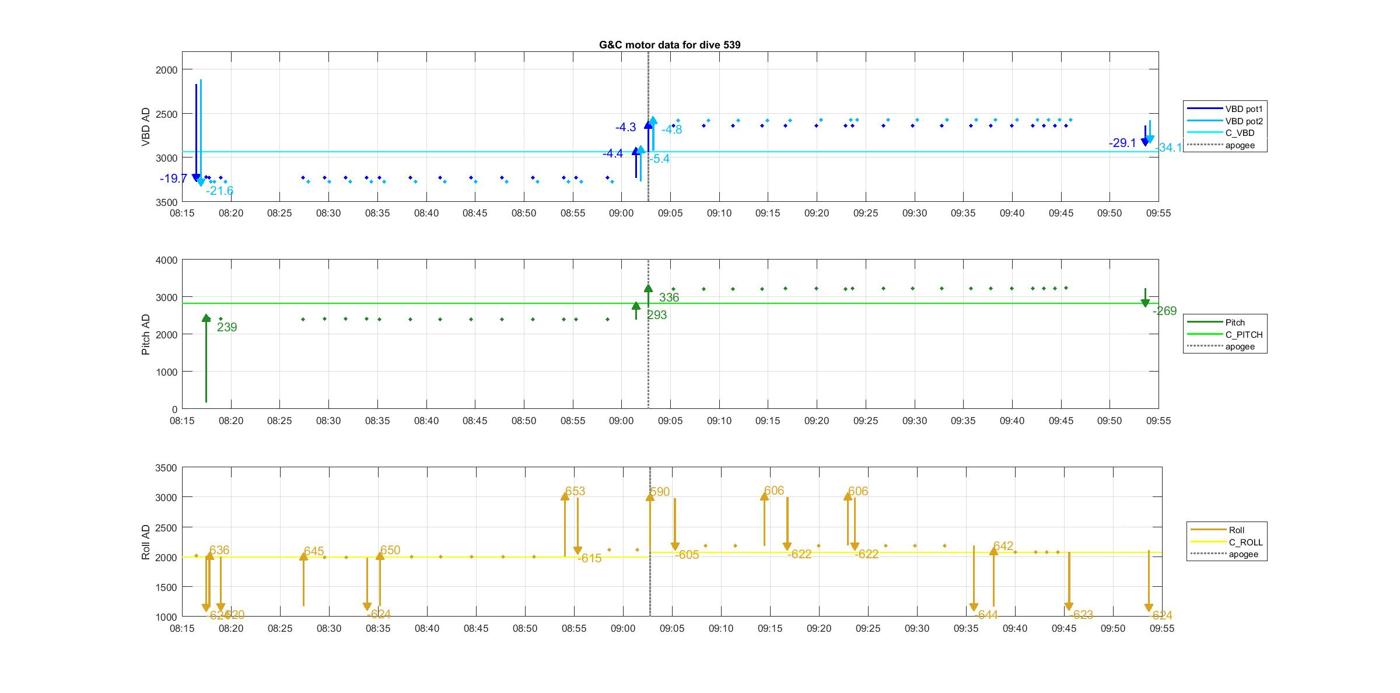Click the '-623' roll annotation
The image size is (1400, 693).
pyautogui.click(x=1081, y=615)
